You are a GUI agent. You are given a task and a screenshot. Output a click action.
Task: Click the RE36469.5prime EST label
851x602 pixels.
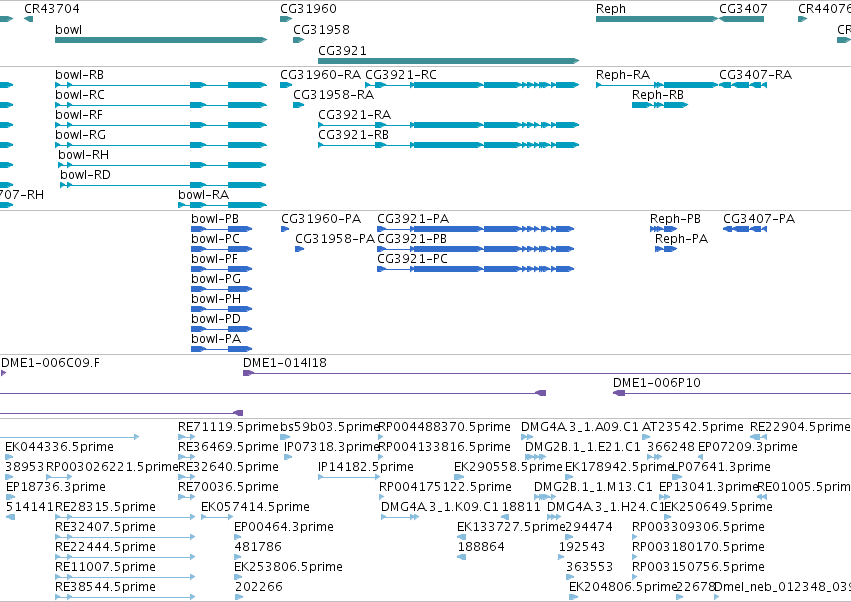pos(228,447)
